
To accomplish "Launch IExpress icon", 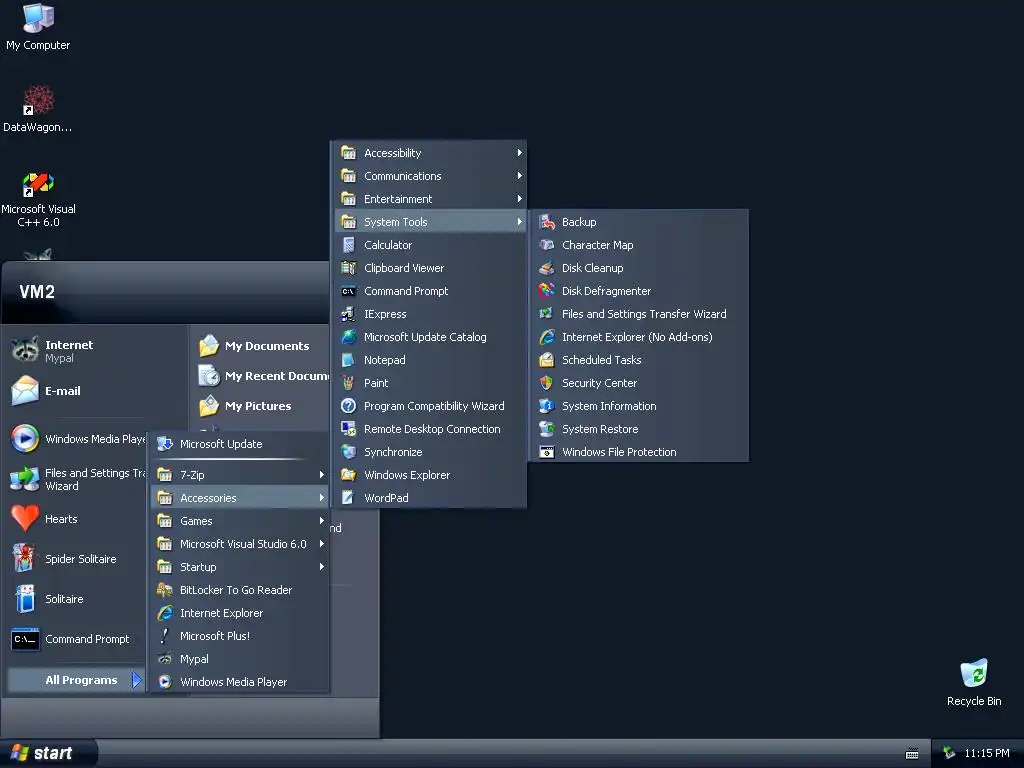I will point(349,314).
